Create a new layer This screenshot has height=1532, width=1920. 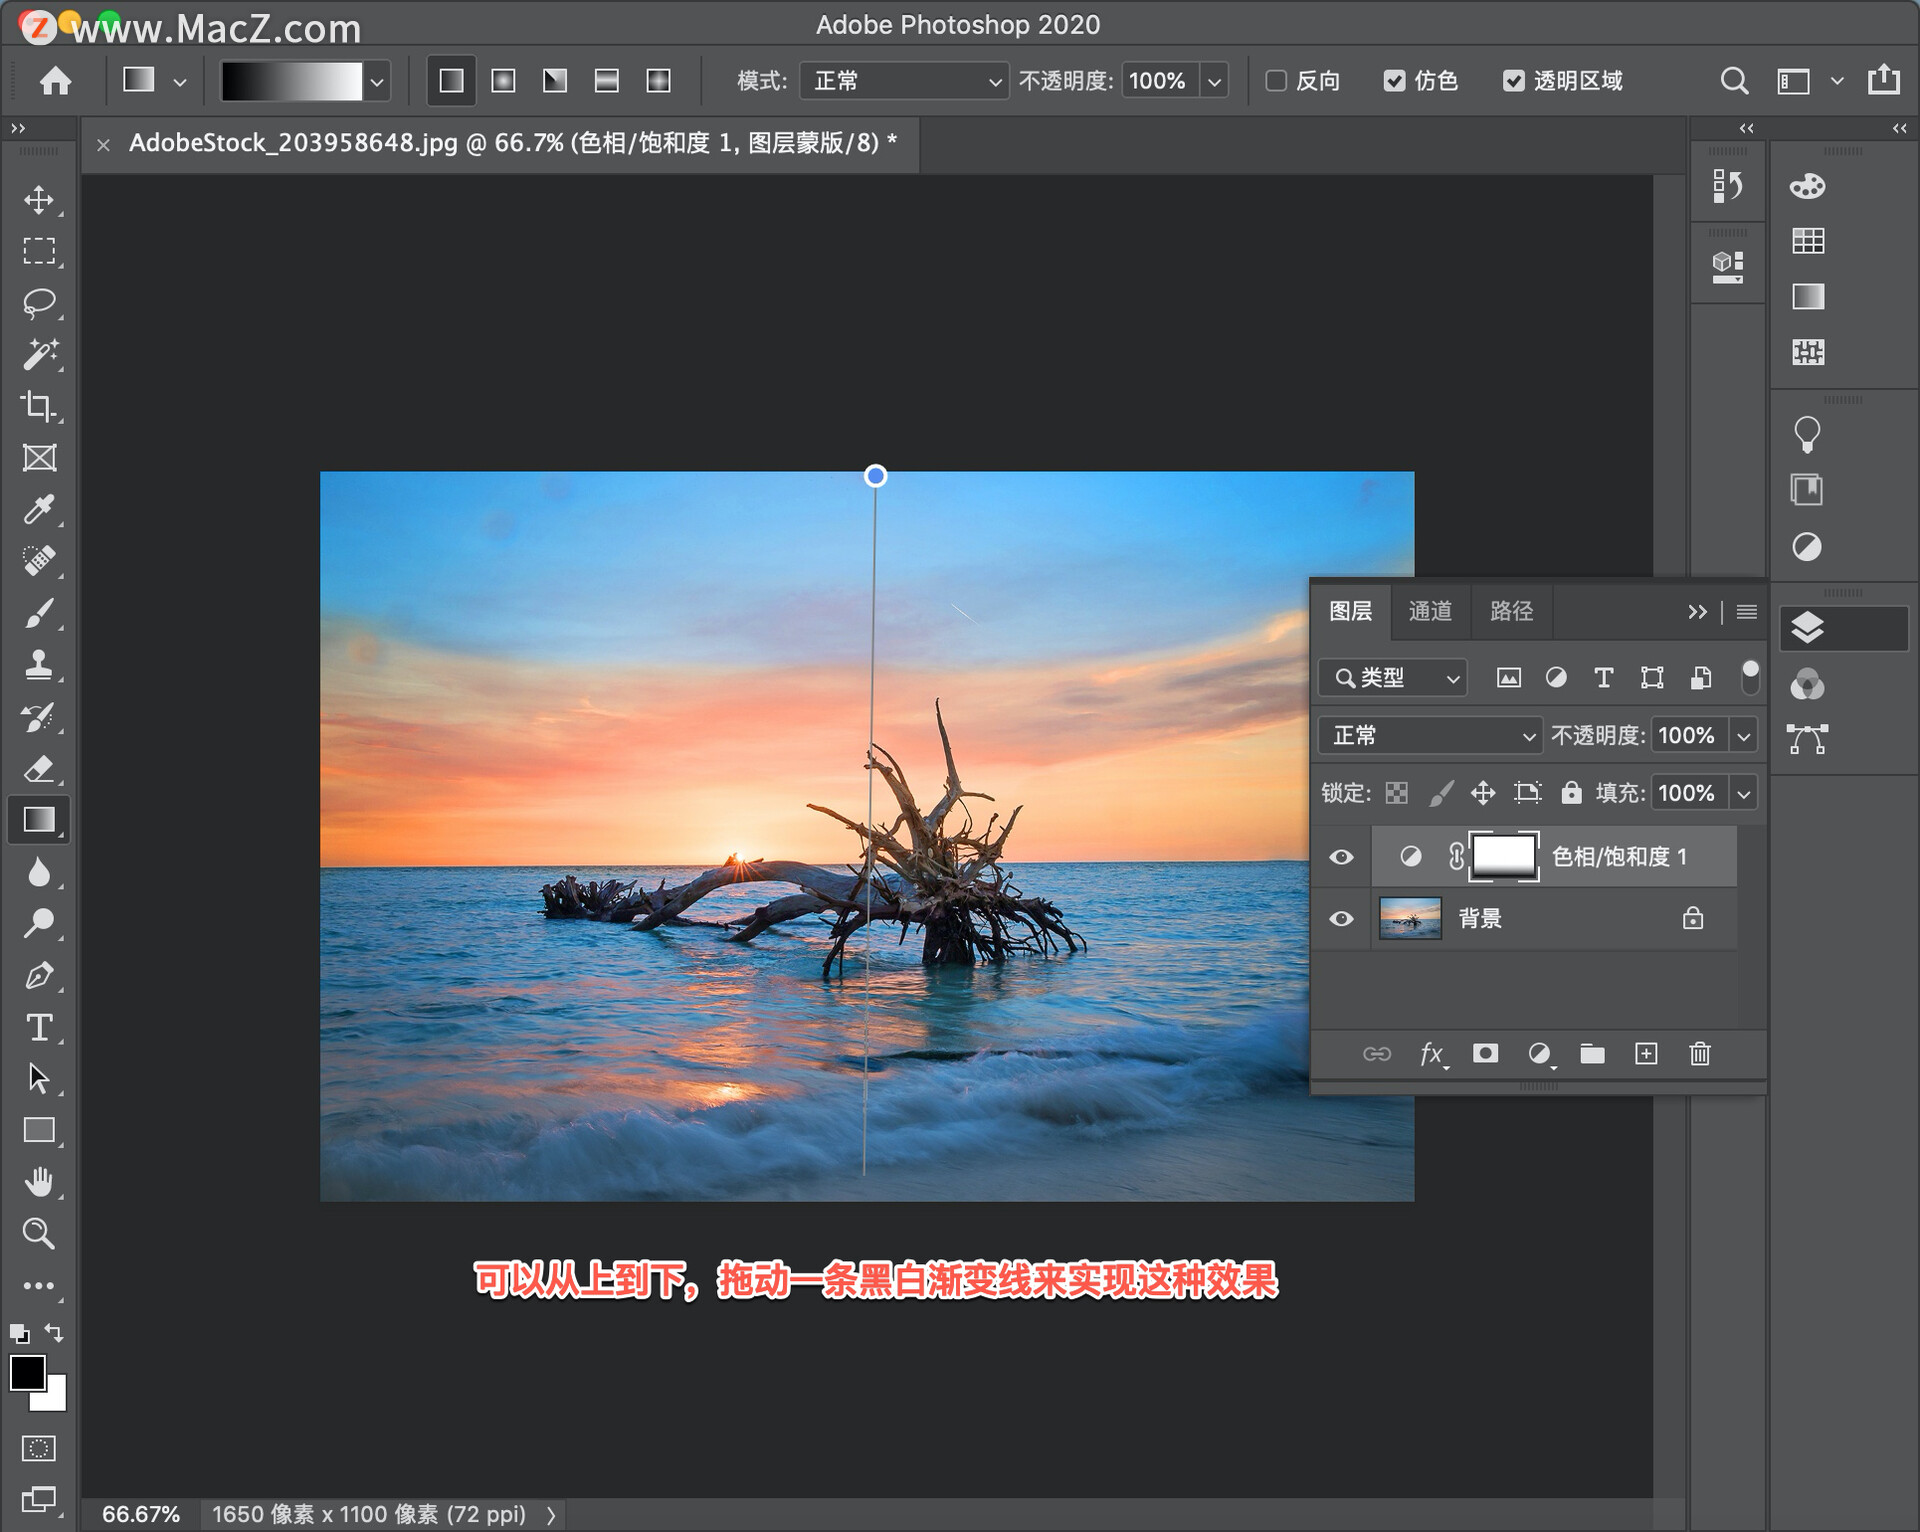[1646, 1053]
